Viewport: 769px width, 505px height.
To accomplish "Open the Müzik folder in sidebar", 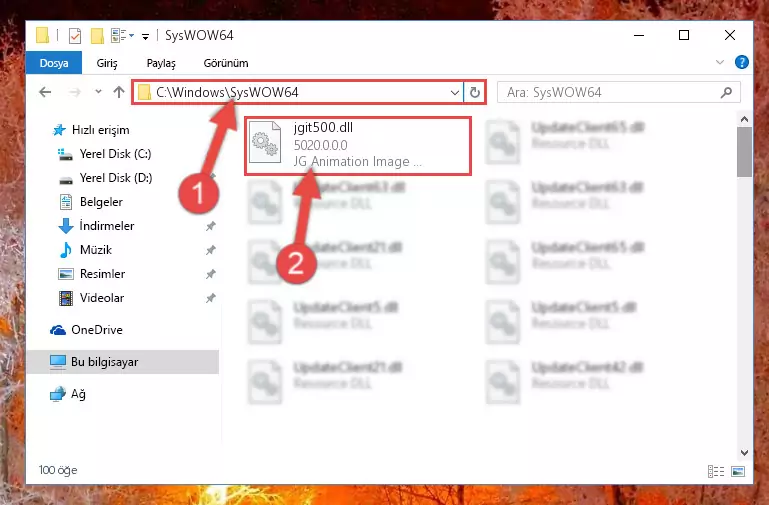I will click(85, 250).
